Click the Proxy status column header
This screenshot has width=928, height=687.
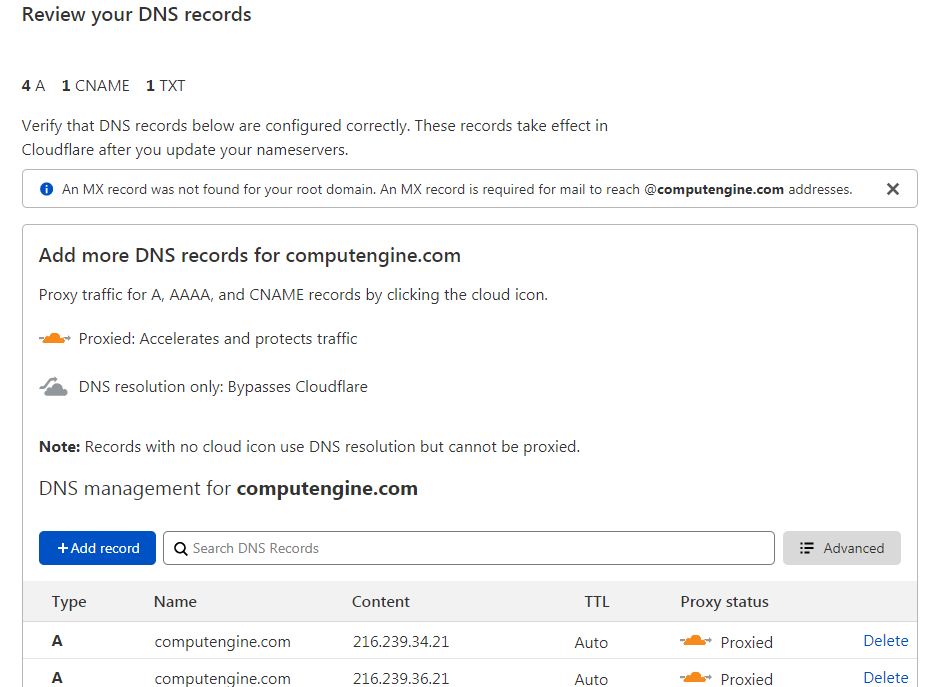pos(724,602)
